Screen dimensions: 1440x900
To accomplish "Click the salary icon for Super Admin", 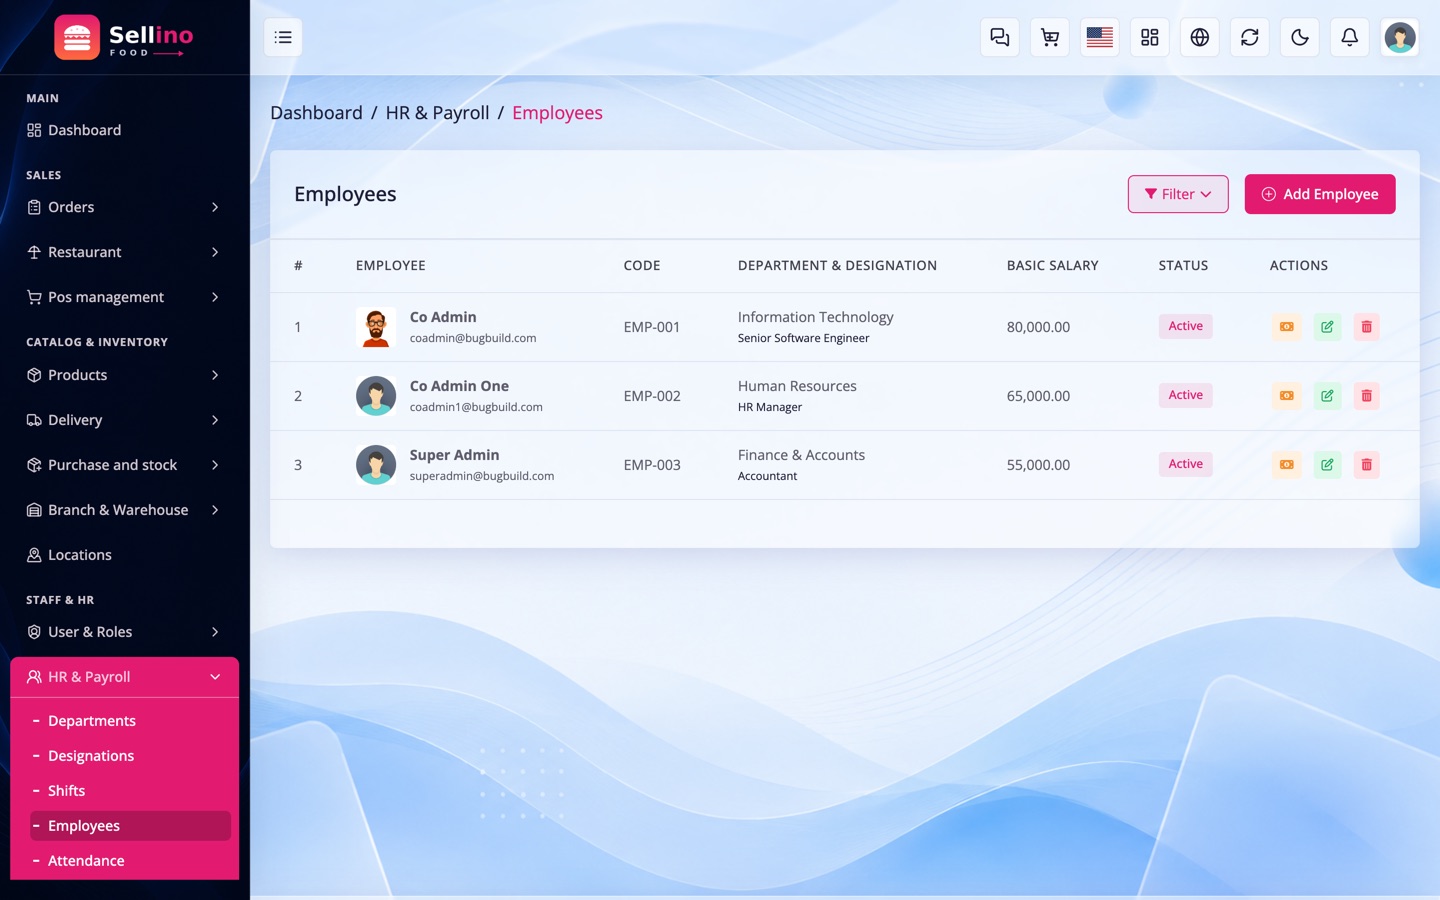I will [1287, 465].
